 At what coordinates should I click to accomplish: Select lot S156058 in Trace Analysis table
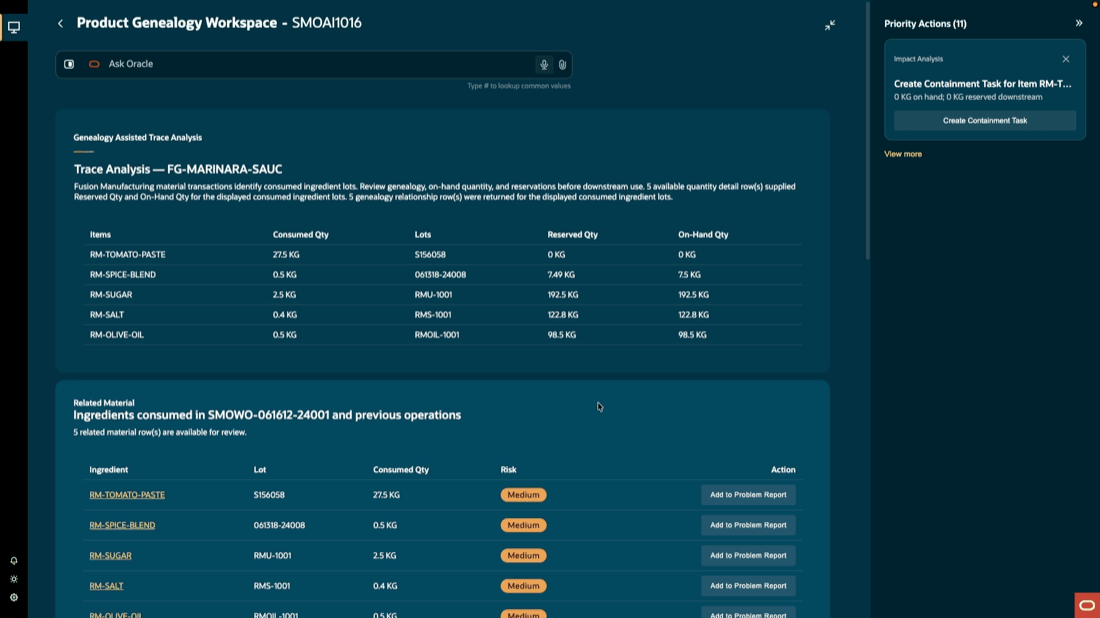(x=430, y=255)
